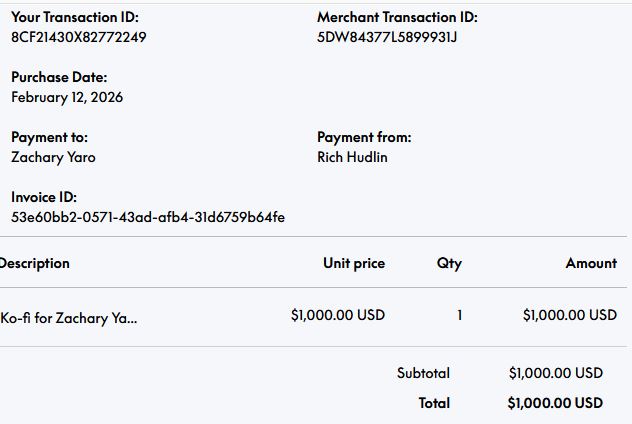The width and height of the screenshot is (632, 424).
Task: Click the "Payment from:" label
Action: [364, 137]
